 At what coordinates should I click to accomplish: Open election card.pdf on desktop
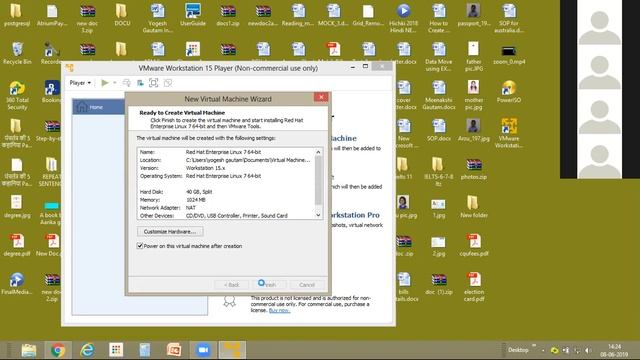click(473, 287)
